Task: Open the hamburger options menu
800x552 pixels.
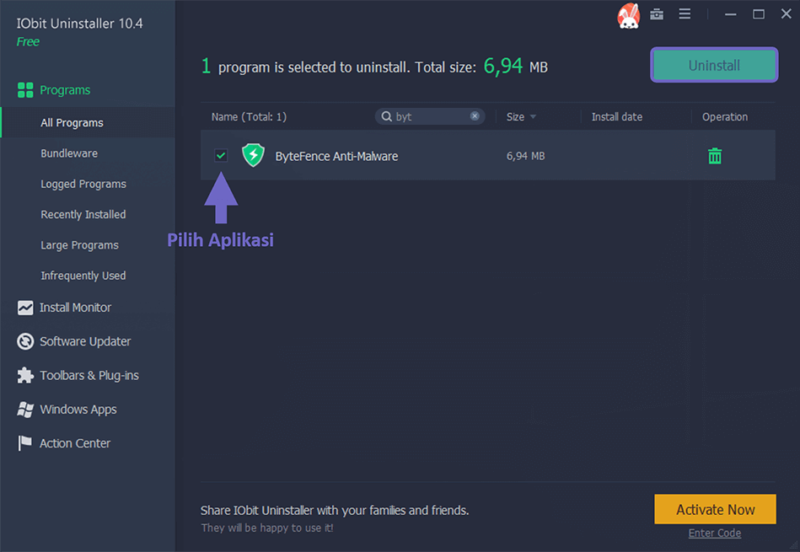Action: [685, 14]
